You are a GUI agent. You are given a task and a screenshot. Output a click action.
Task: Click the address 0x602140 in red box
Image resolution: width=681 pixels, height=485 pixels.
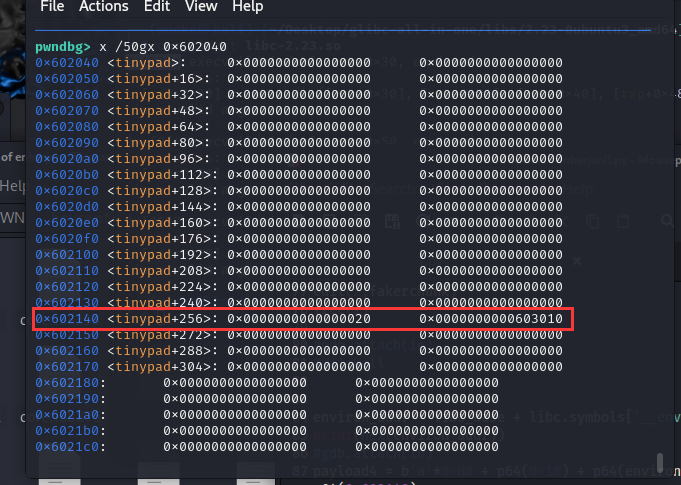(67, 319)
